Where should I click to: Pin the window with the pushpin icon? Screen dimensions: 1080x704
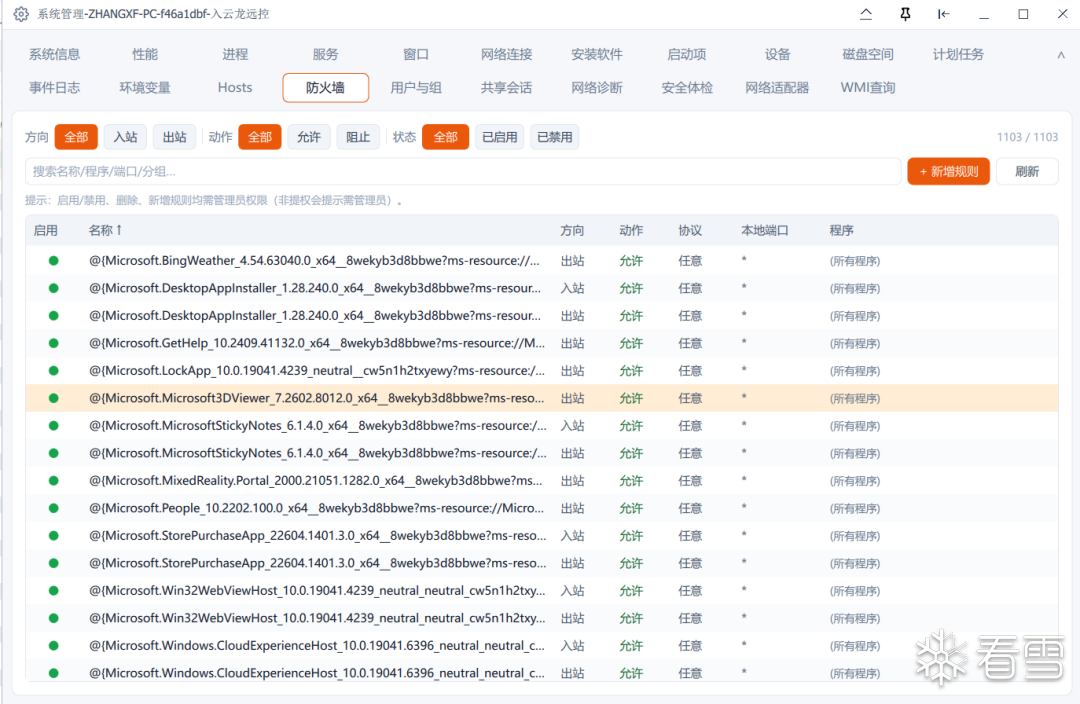click(x=905, y=14)
